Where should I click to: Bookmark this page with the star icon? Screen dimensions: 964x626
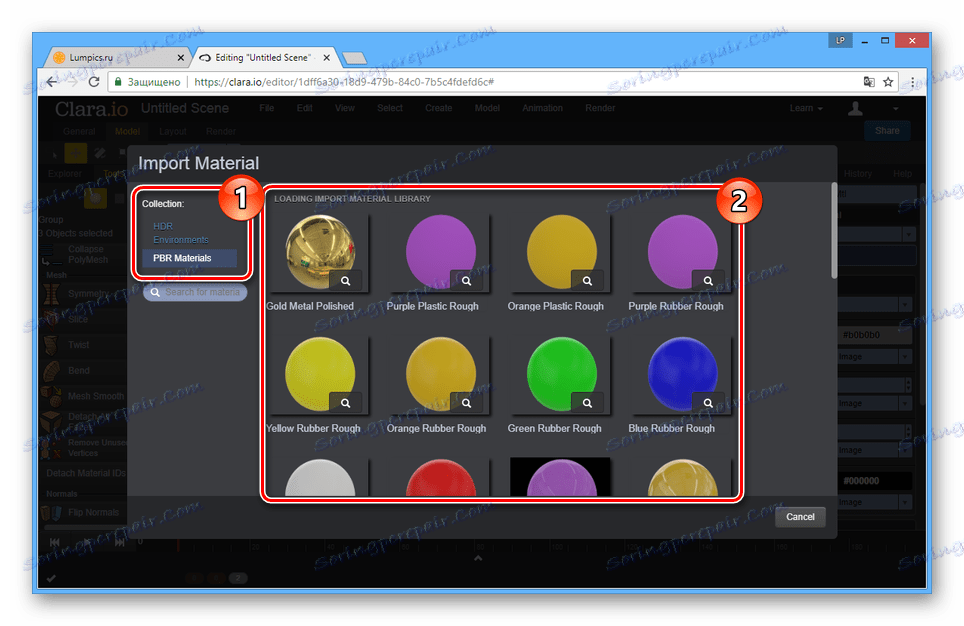[x=888, y=82]
